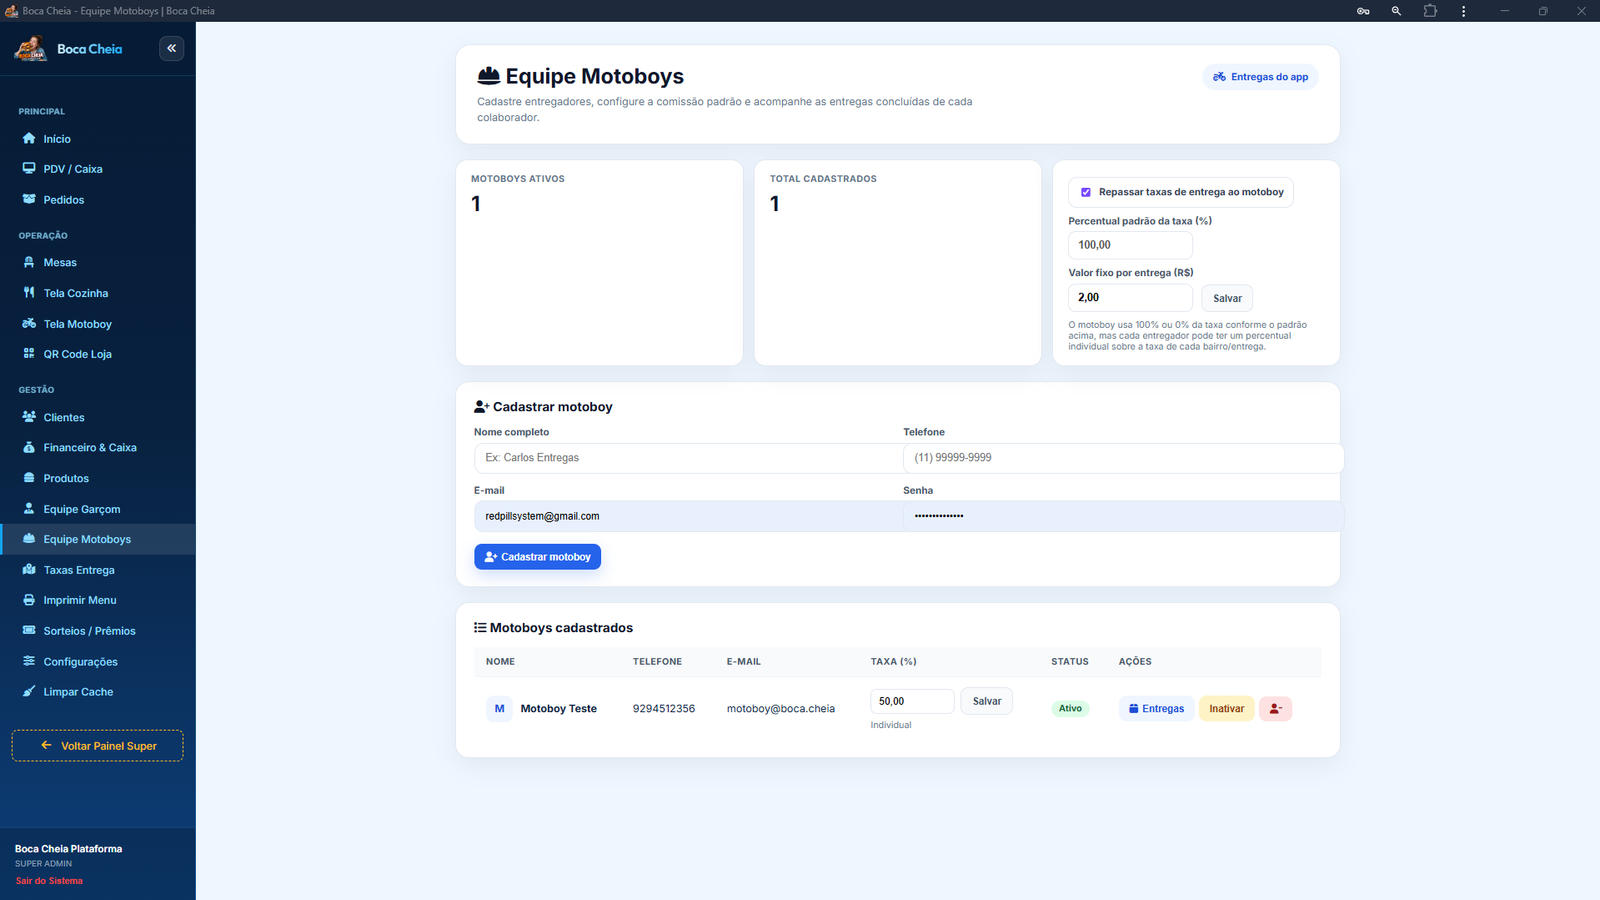Click Inativar for Motoboy Teste

1226,709
